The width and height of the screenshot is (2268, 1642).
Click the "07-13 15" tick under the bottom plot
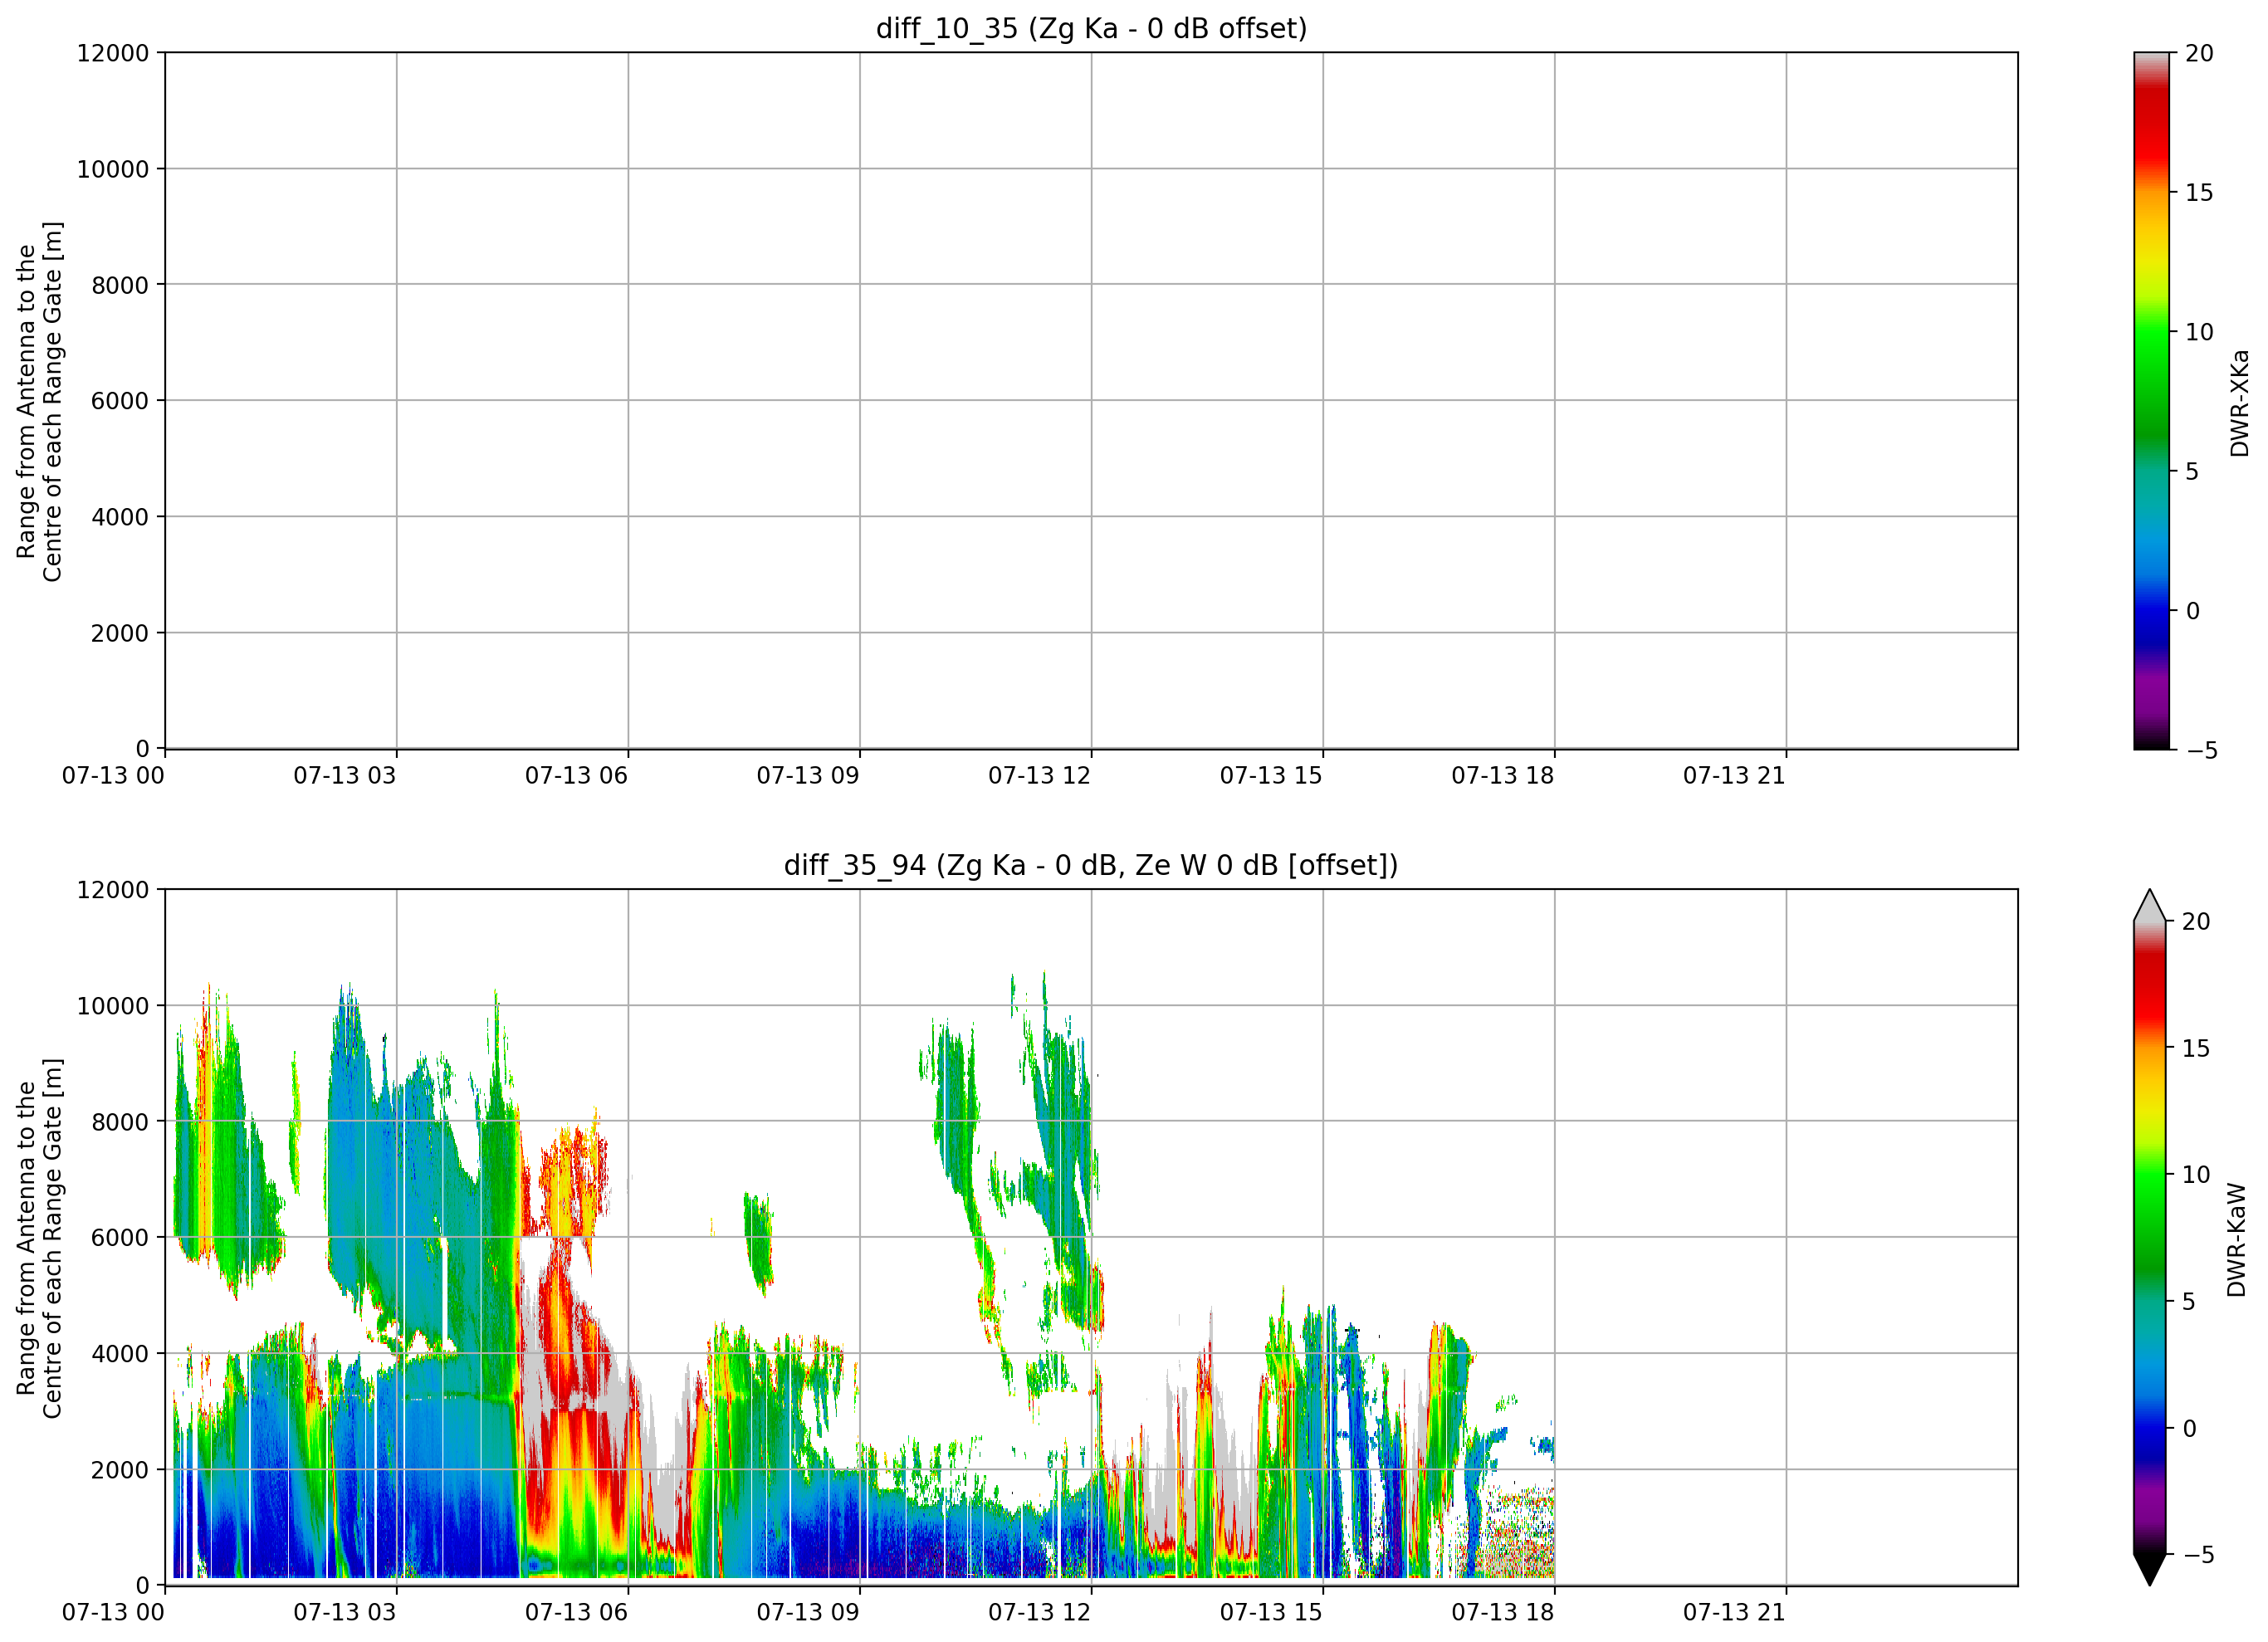[1271, 1612]
